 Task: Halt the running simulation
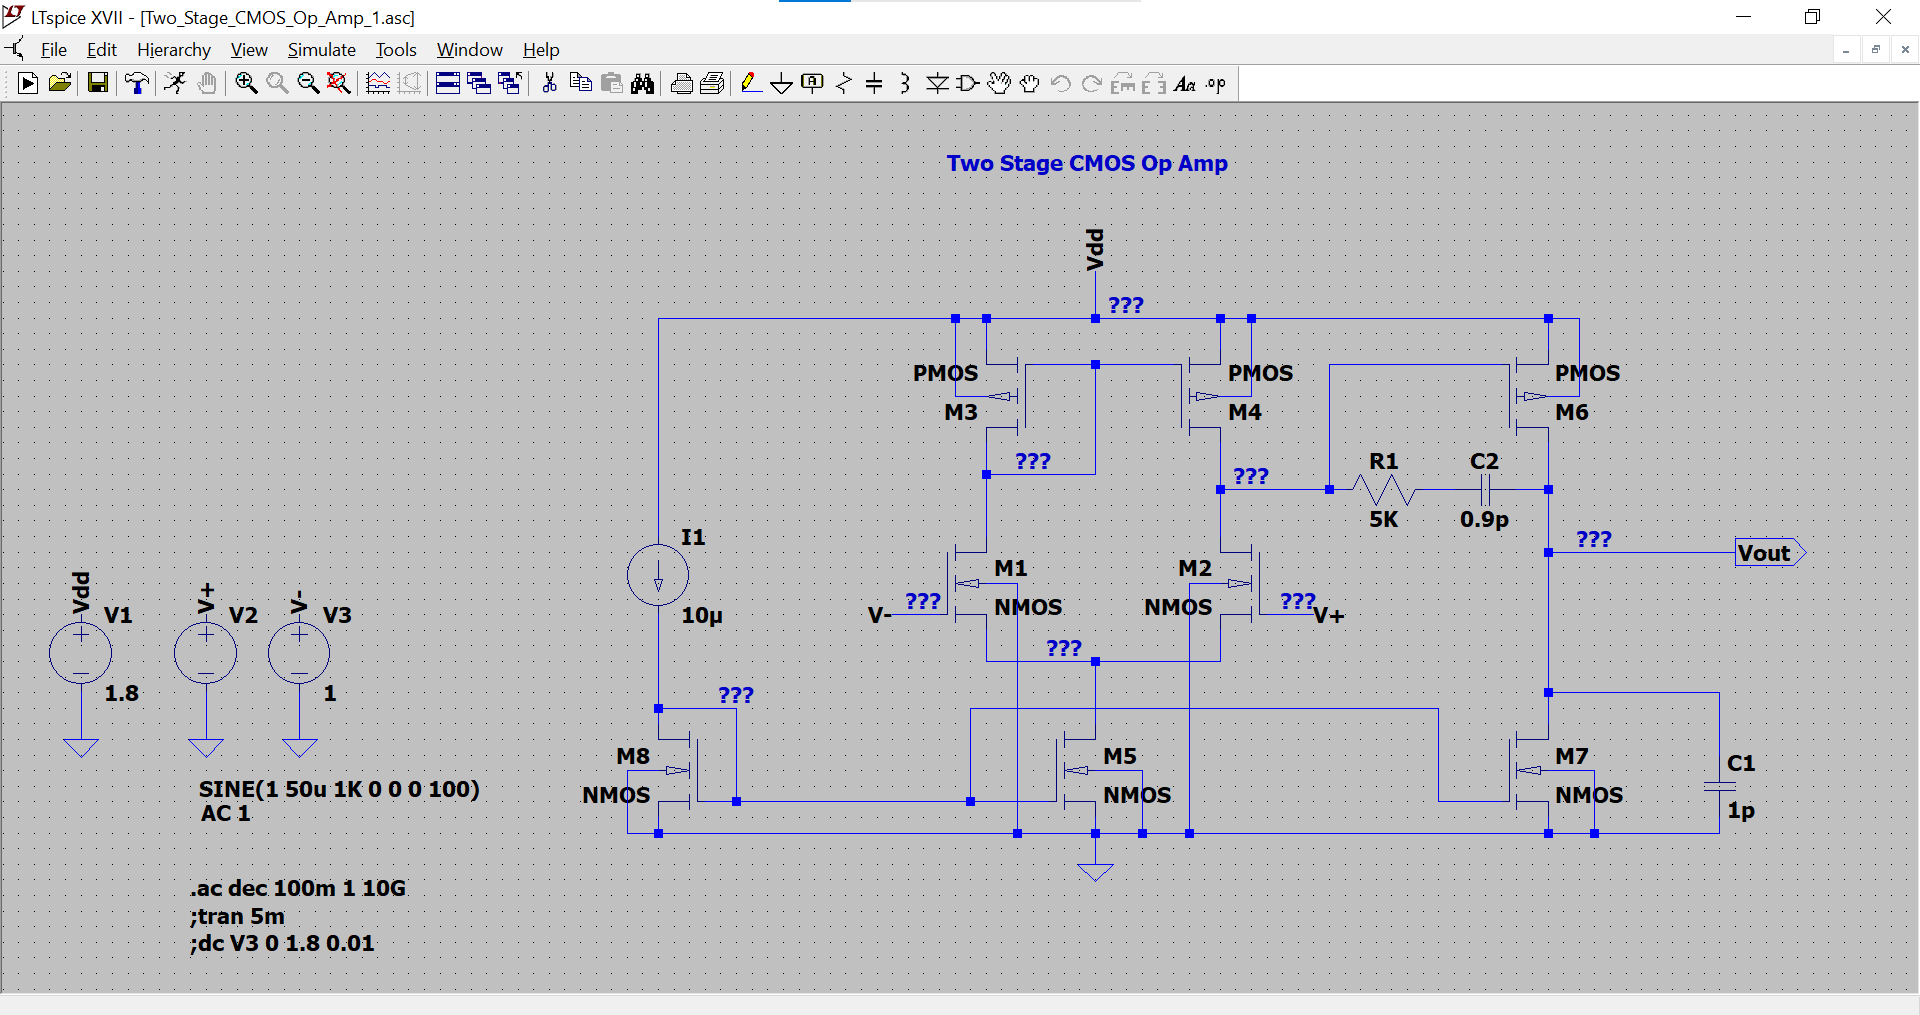point(207,83)
